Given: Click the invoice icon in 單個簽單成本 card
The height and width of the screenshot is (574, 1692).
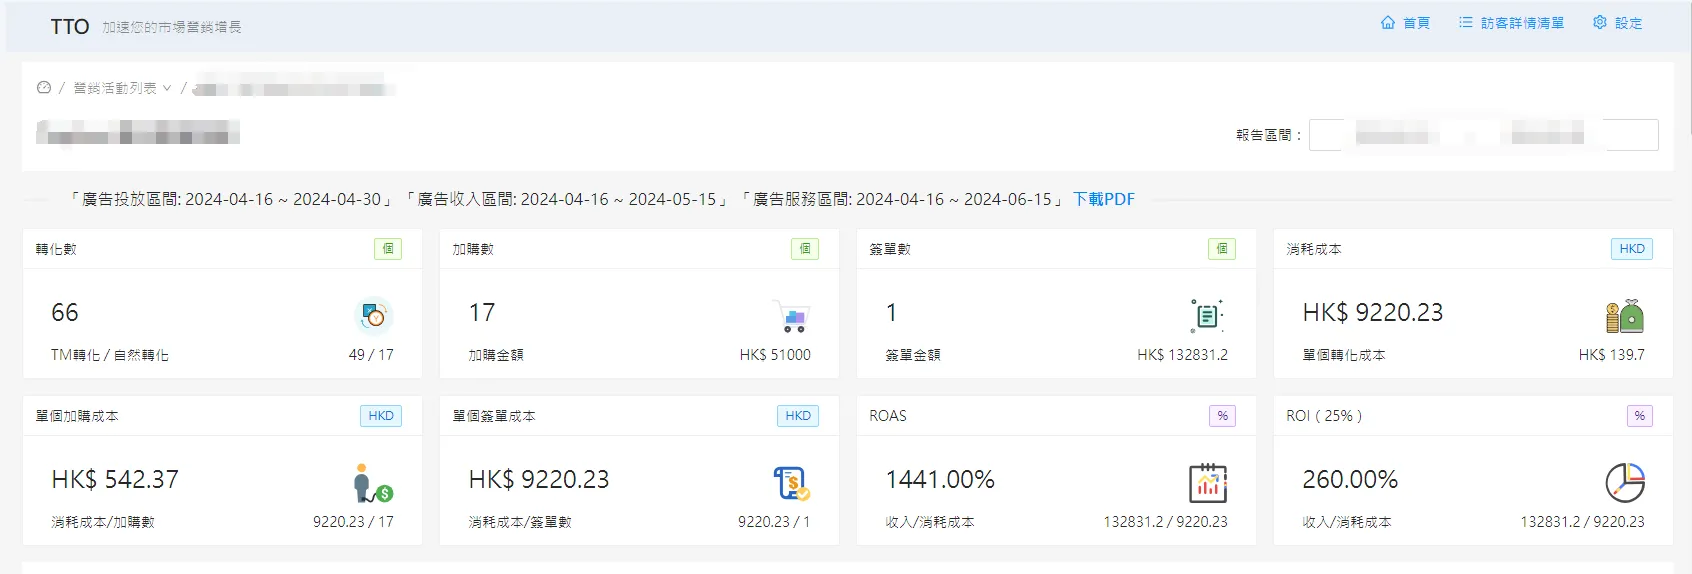Looking at the screenshot, I should 791,483.
